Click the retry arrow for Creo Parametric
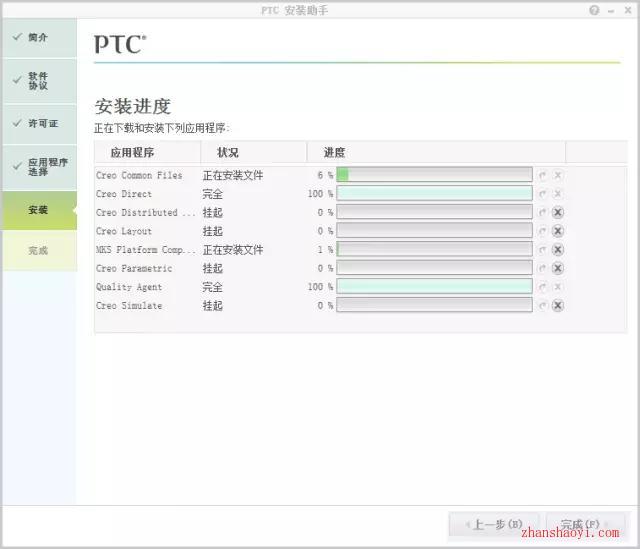Screen dimensions: 640x549 pos(542,269)
